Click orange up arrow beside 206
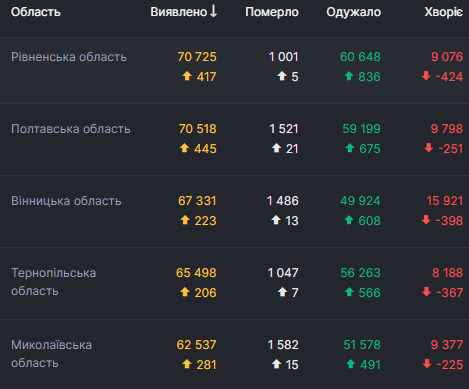 pyautogui.click(x=185, y=292)
